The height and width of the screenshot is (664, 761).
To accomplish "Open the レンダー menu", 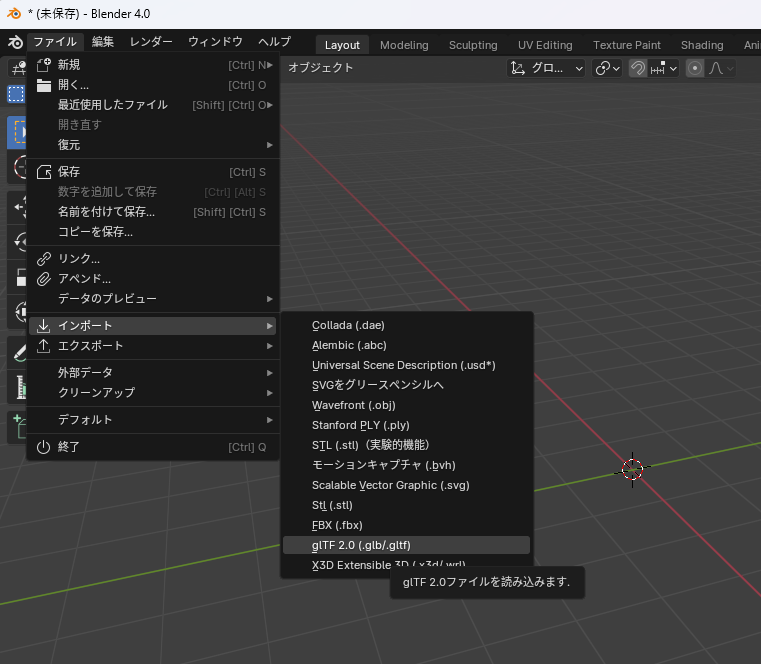I will coord(151,42).
